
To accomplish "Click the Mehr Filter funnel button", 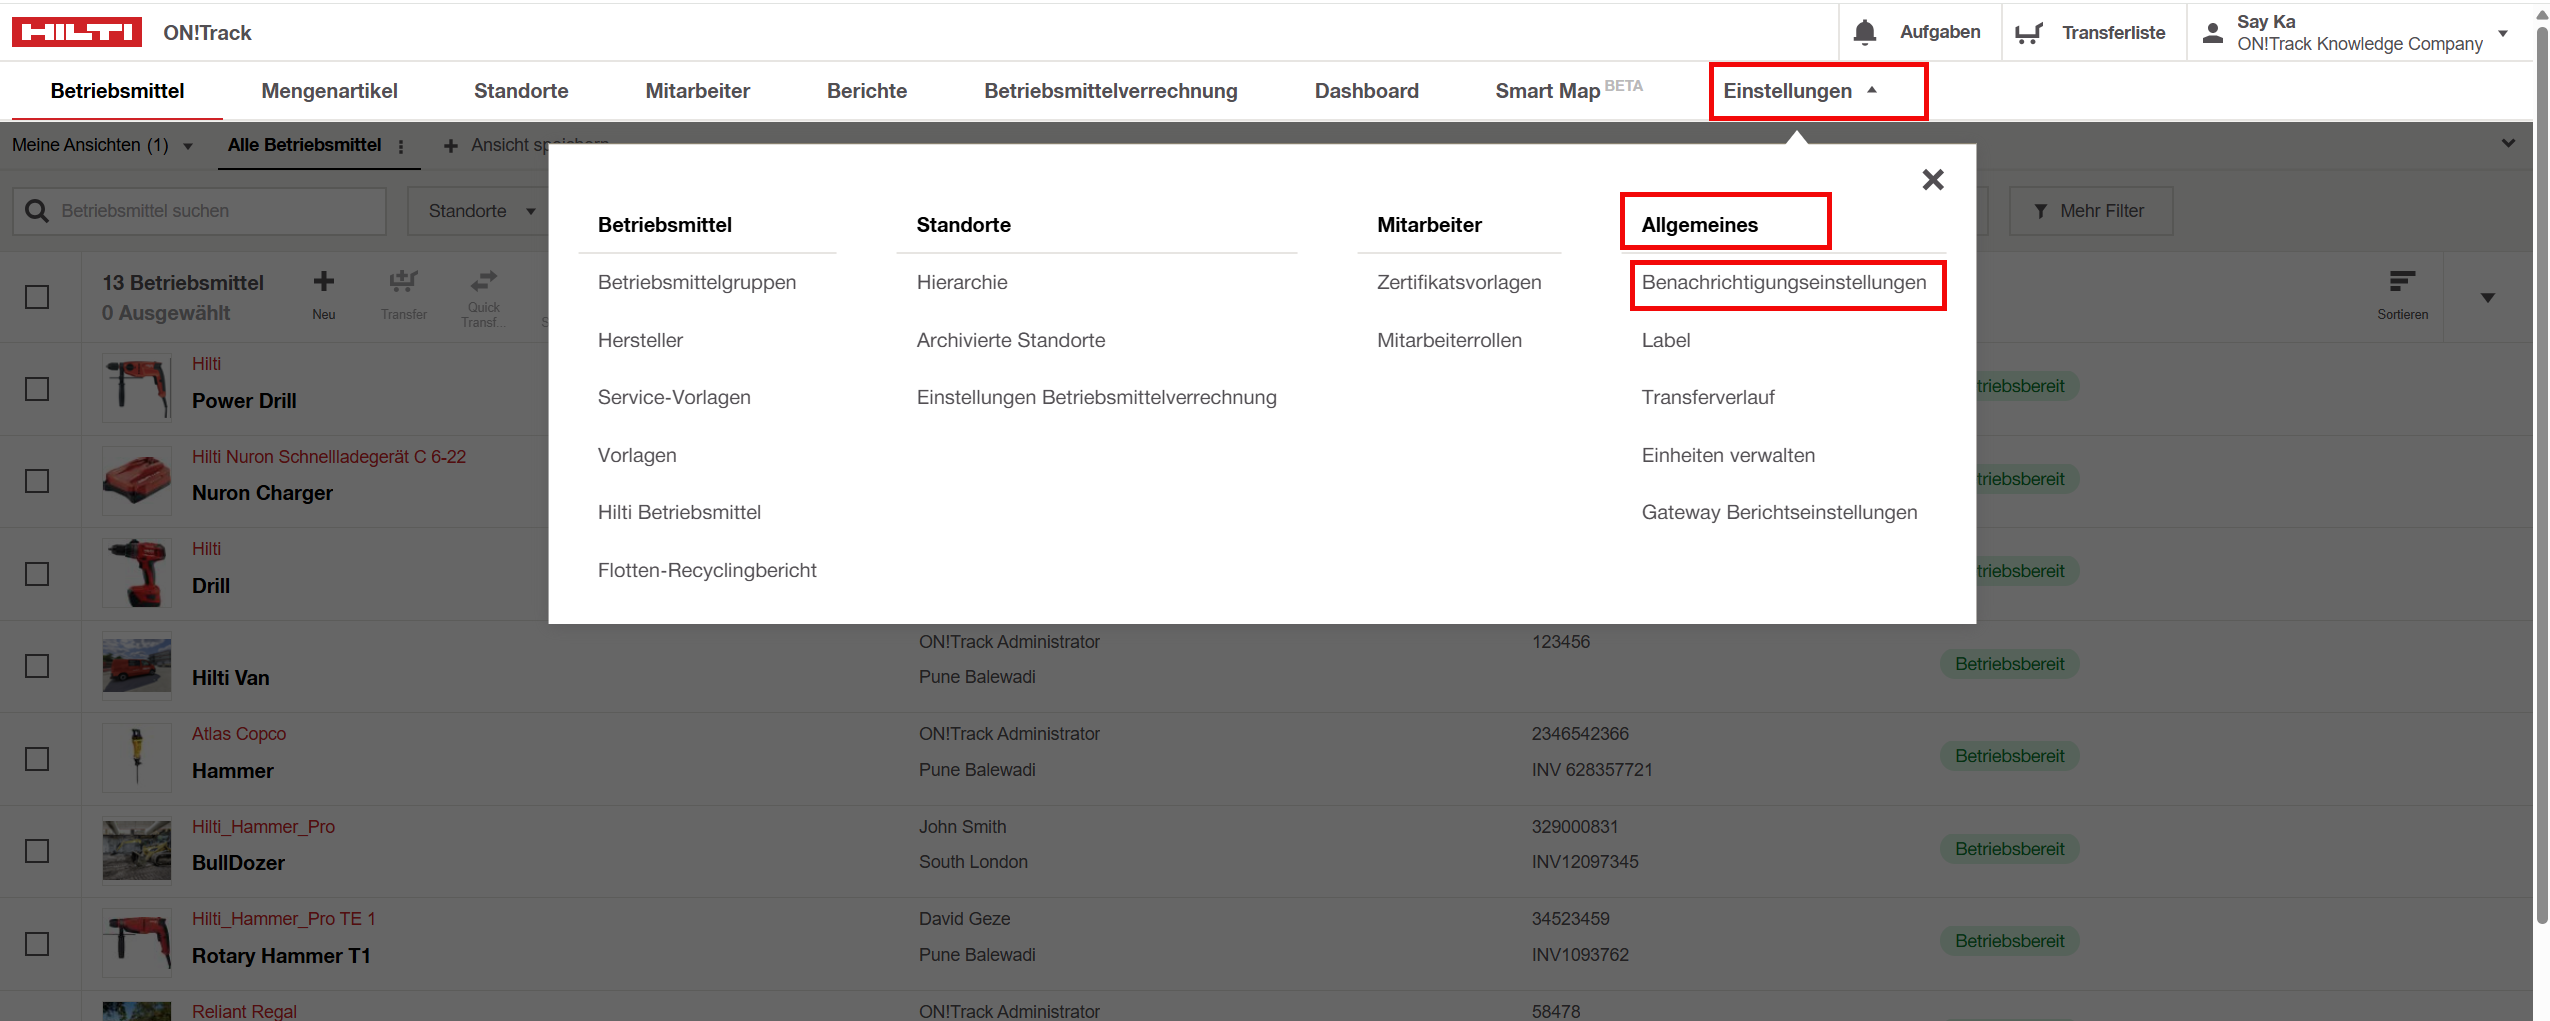I will click(x=2090, y=211).
